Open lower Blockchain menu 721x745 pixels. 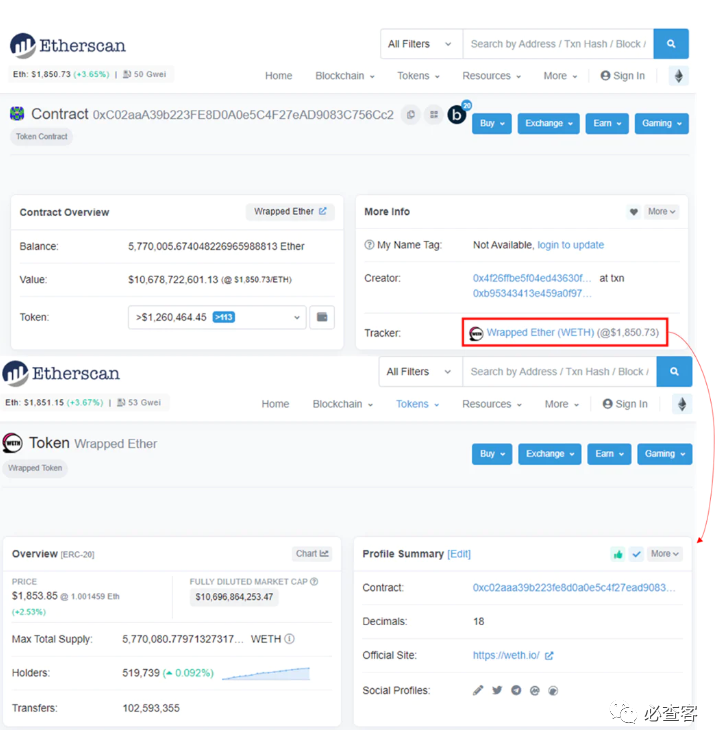(x=343, y=404)
